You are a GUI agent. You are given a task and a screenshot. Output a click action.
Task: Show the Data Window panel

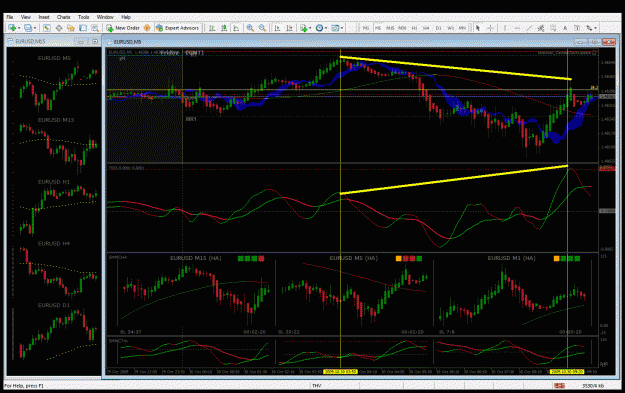coord(59,28)
